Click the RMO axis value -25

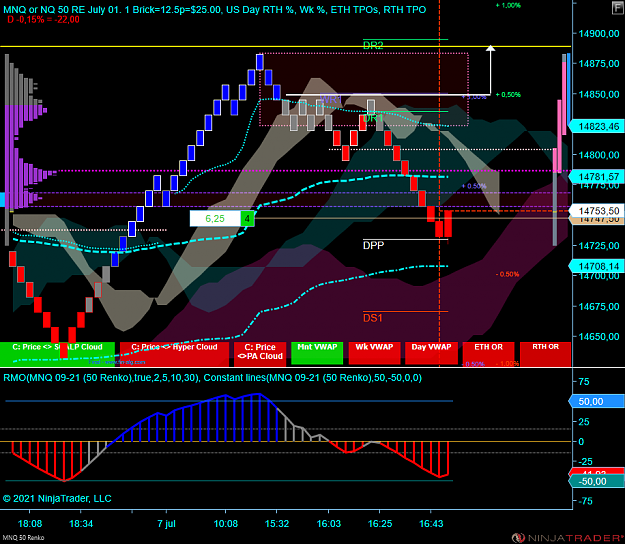[x=585, y=462]
